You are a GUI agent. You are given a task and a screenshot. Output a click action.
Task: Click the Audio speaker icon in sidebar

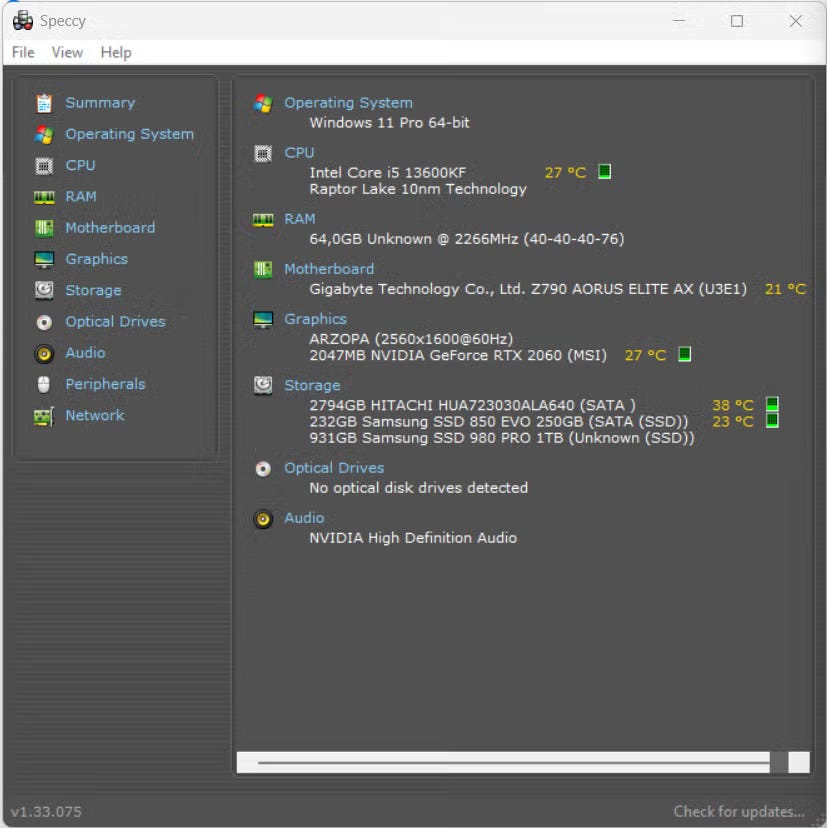(x=44, y=353)
